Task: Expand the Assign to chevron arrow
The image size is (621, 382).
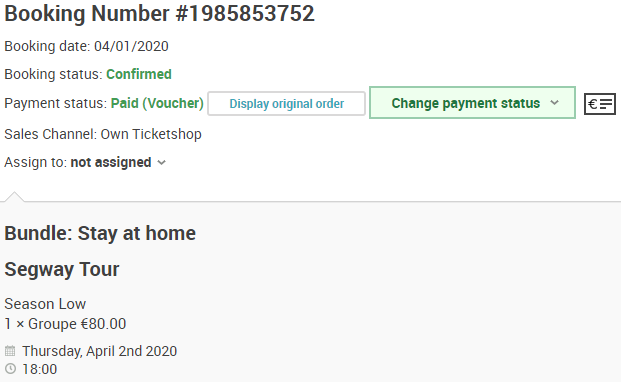Action: (162, 162)
